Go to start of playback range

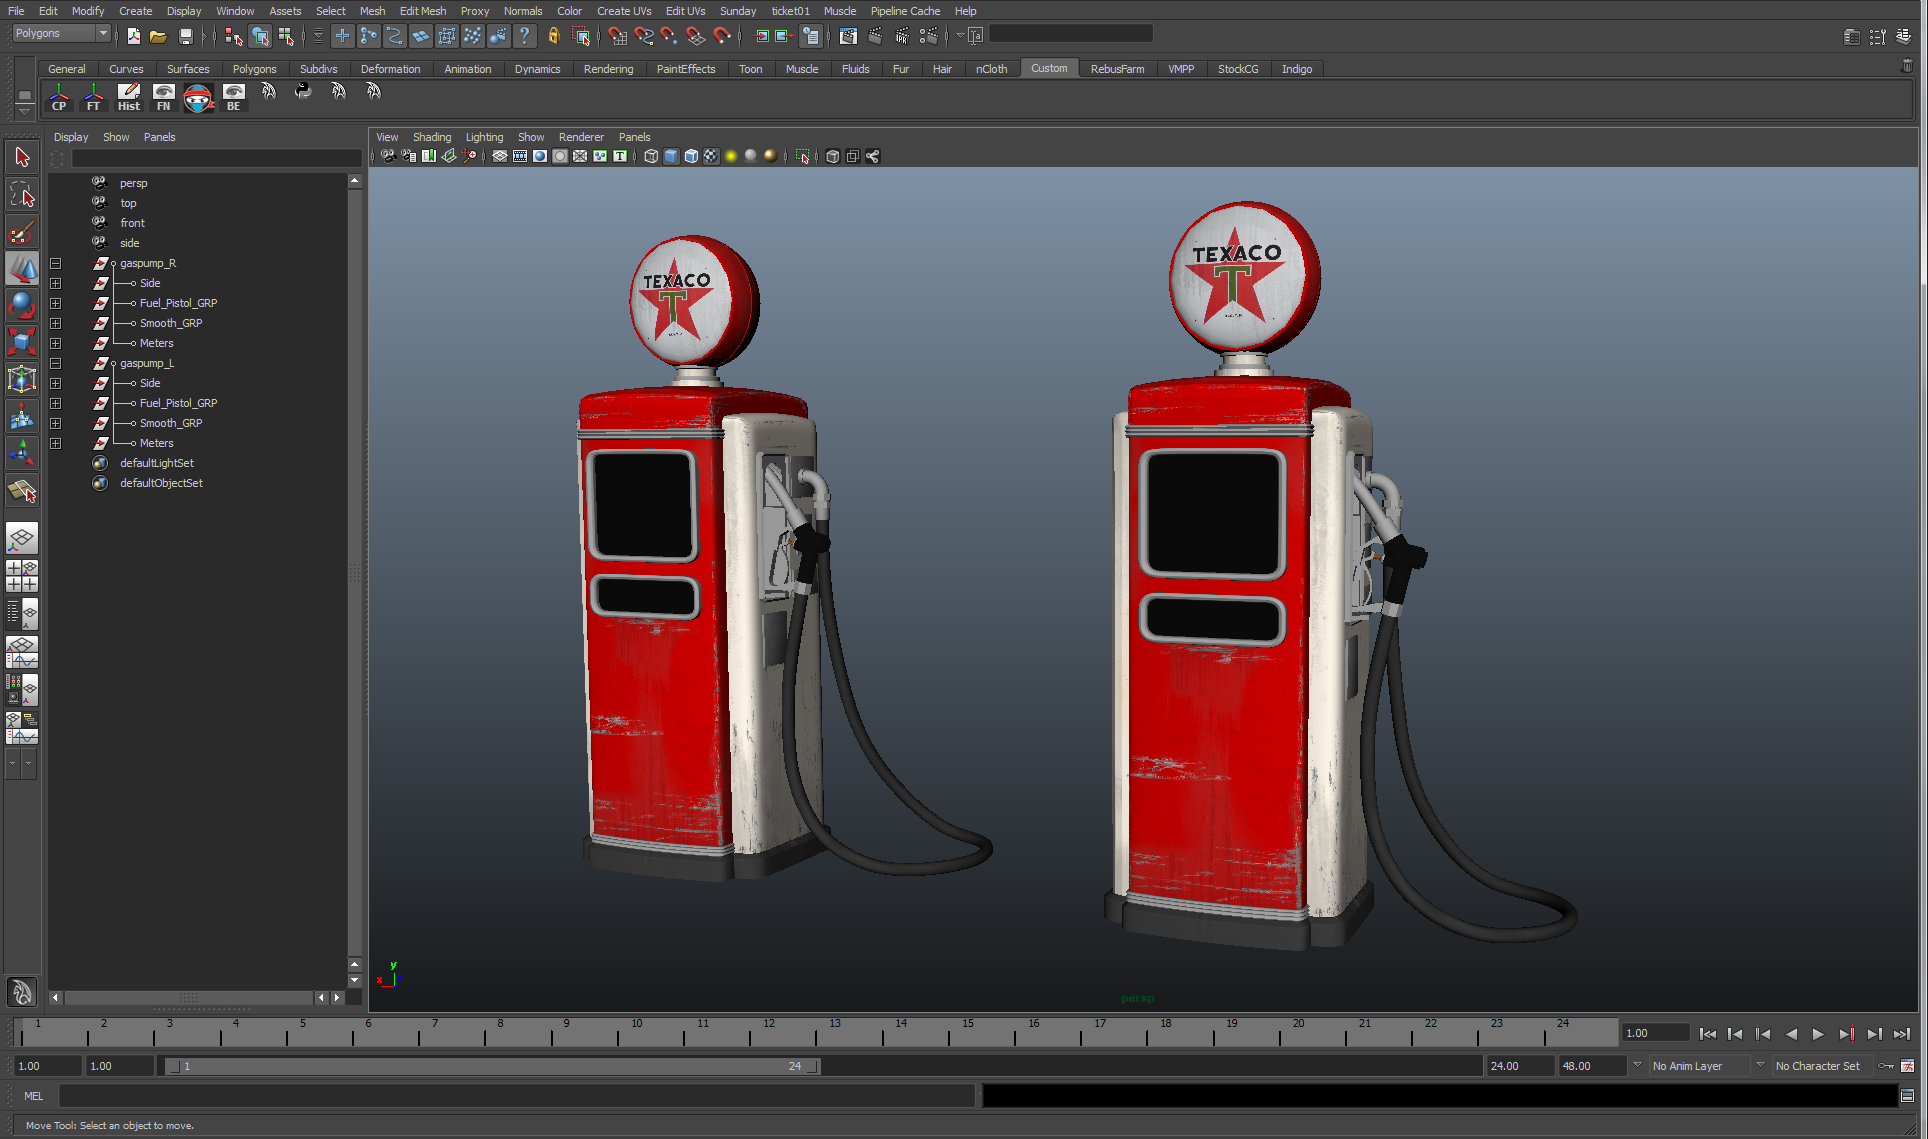point(1708,1034)
